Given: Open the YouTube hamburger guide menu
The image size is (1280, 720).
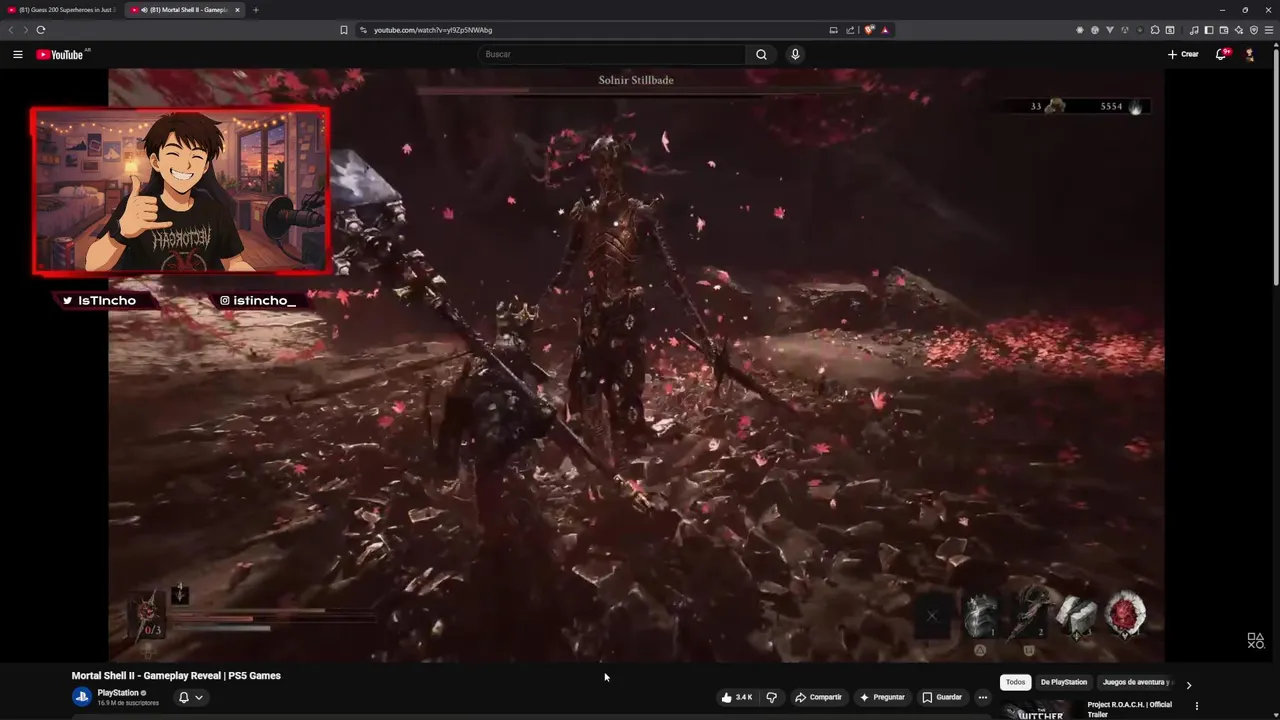Looking at the screenshot, I should click(x=18, y=54).
